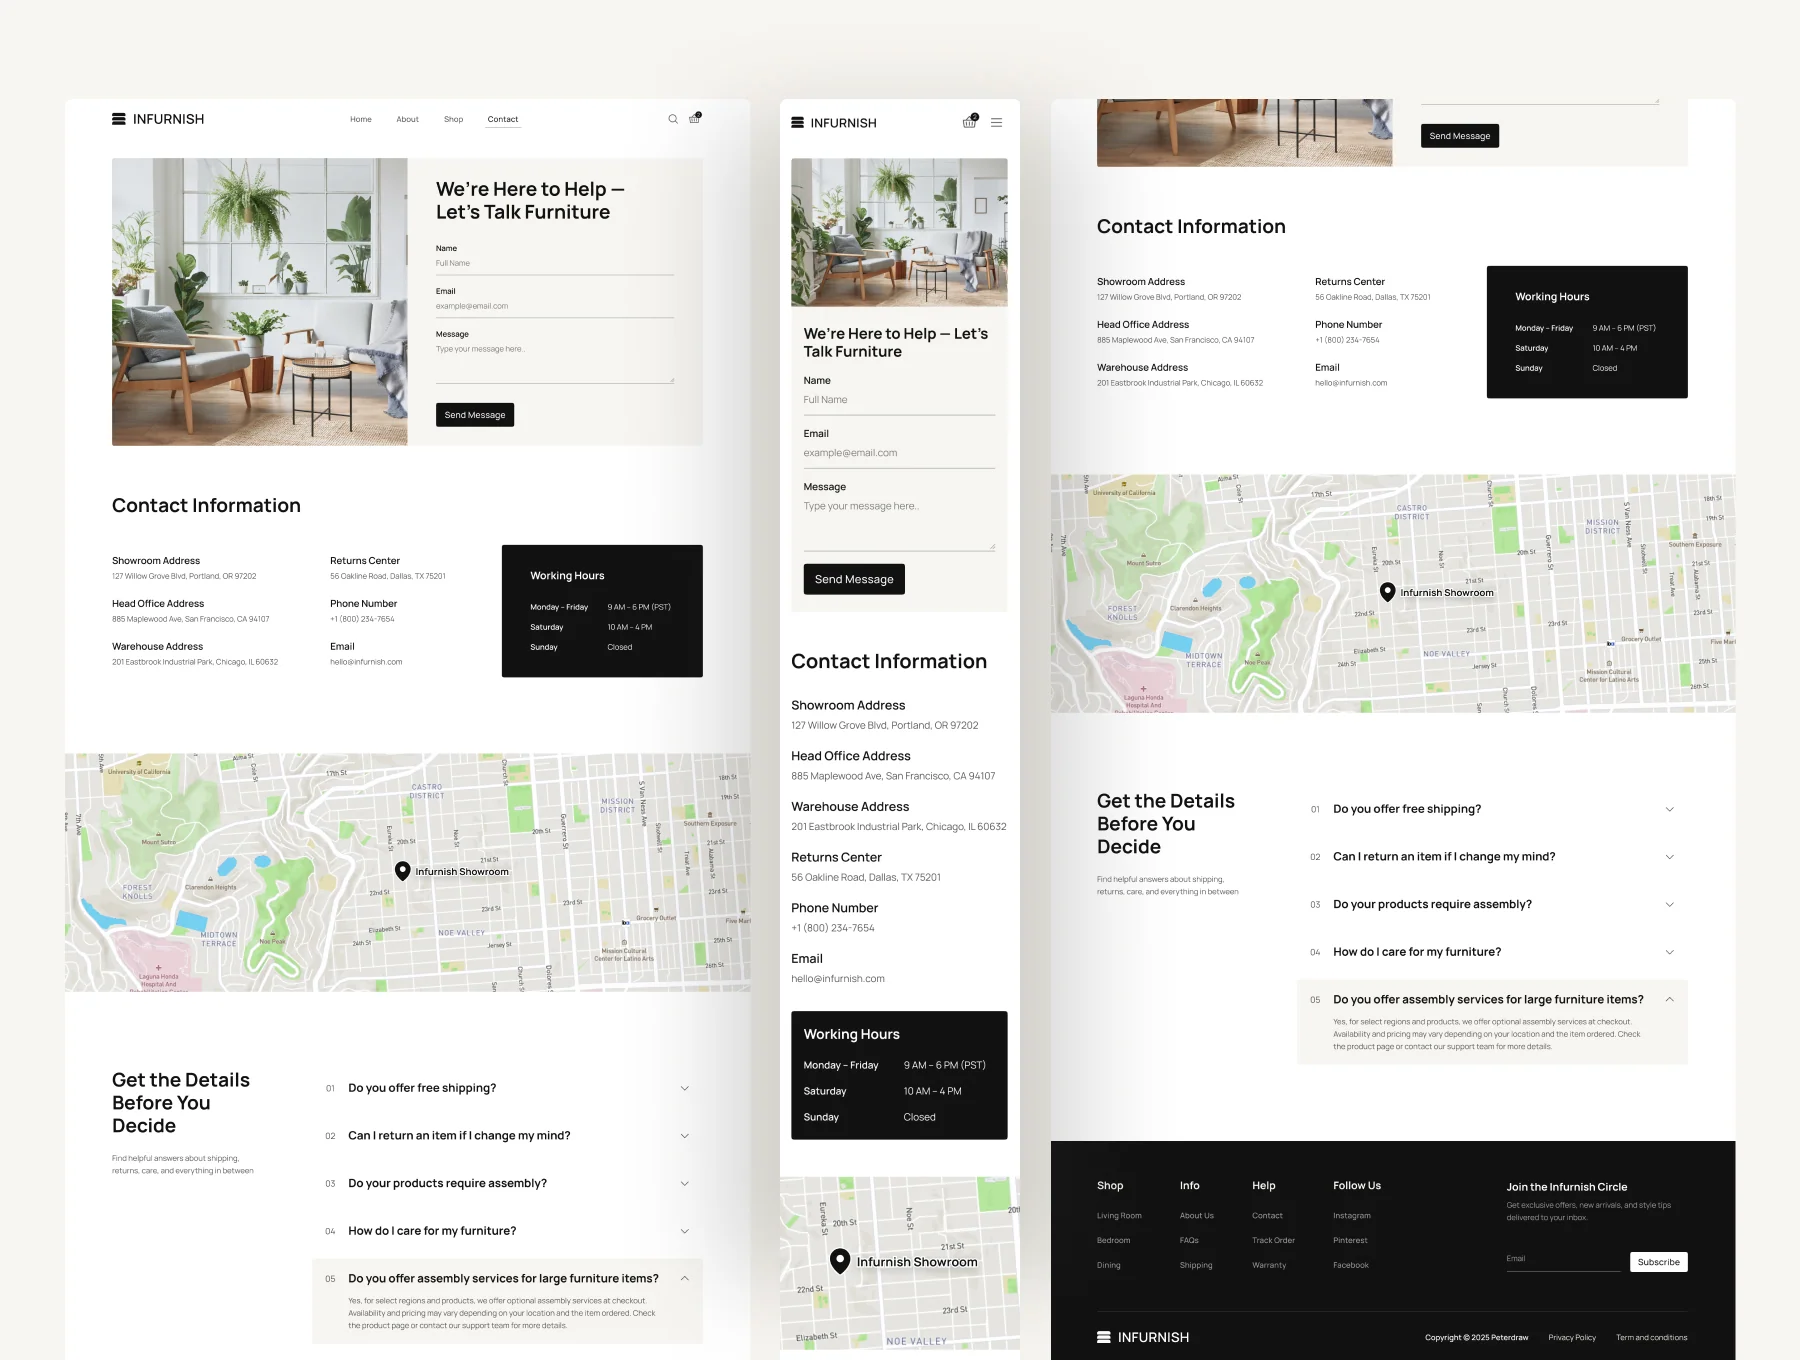Expand 'Can I return an item' in right panel
This screenshot has height=1360, width=1800.
click(x=1492, y=857)
